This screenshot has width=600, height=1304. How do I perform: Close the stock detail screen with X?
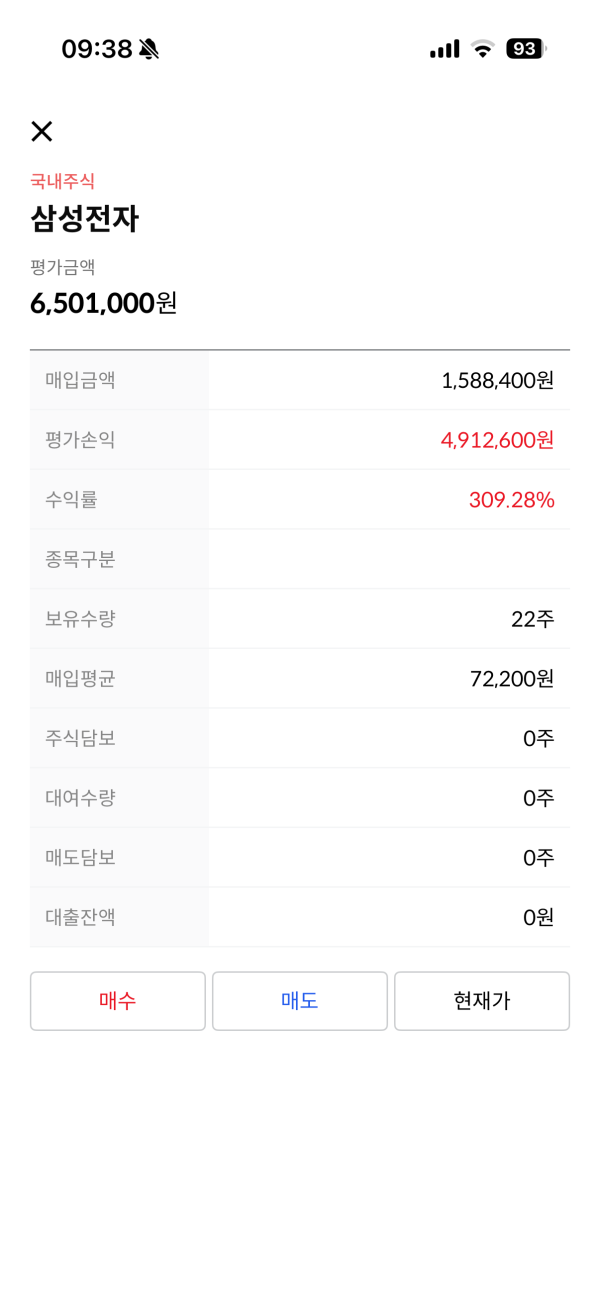41,131
